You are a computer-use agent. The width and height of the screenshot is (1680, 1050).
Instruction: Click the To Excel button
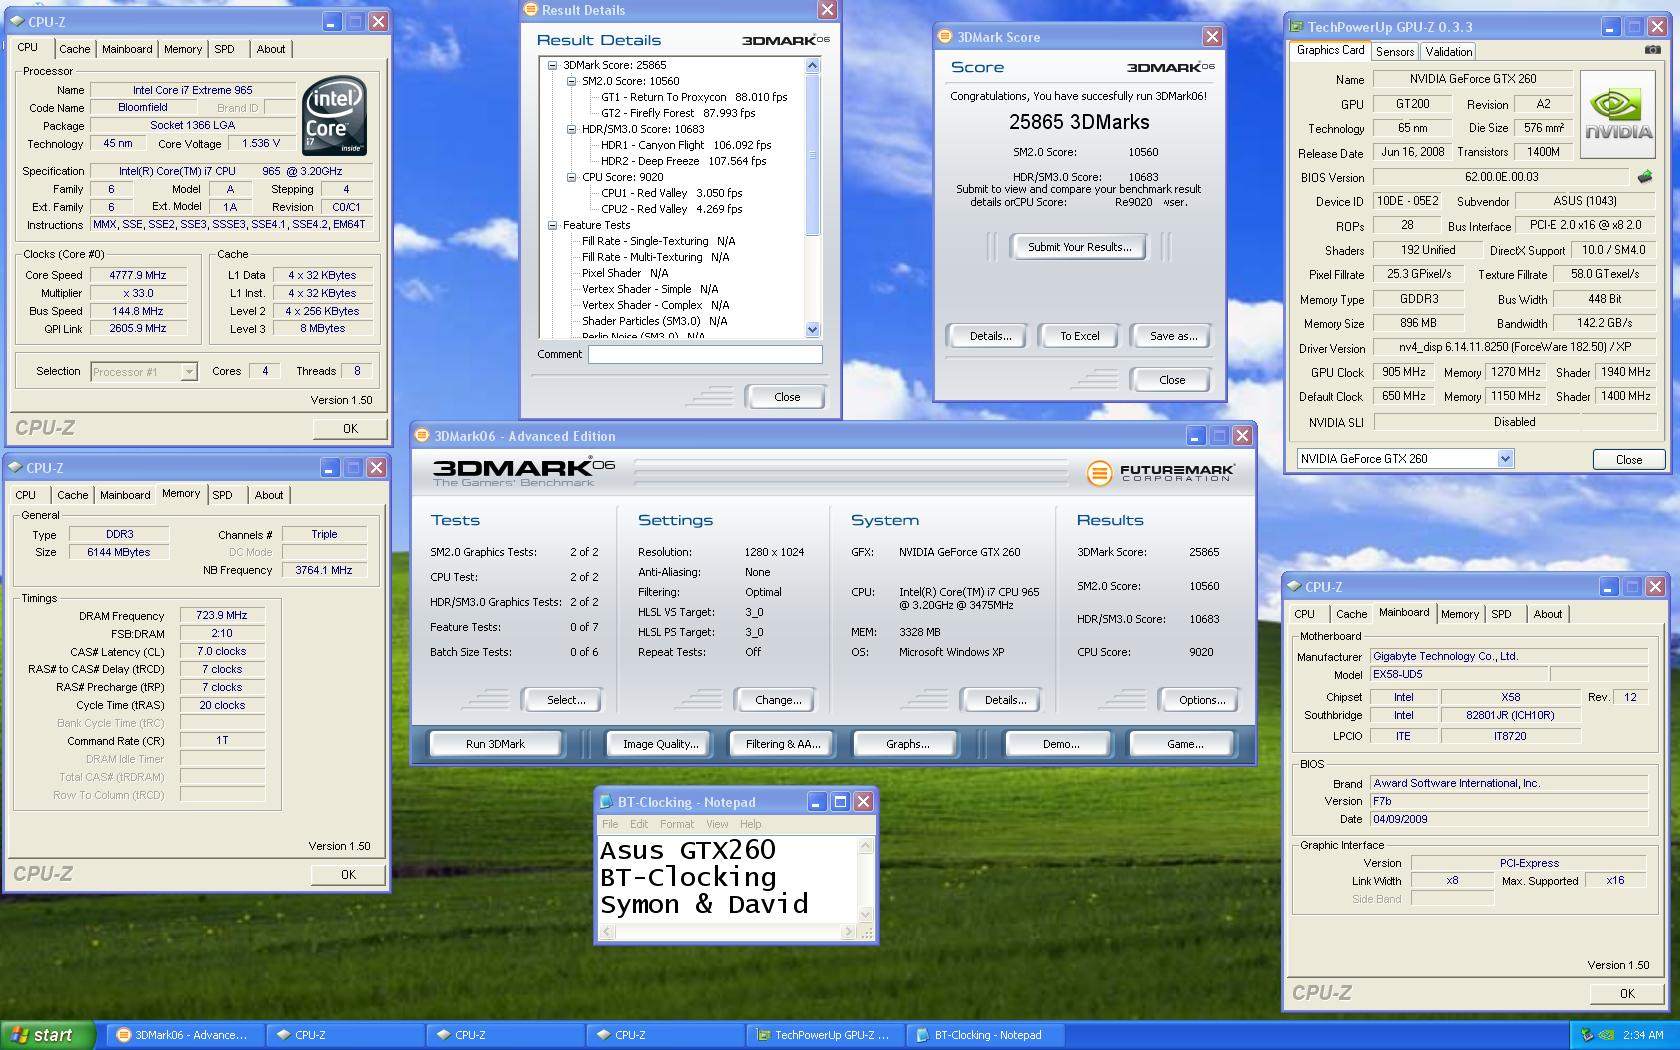[x=1079, y=336]
